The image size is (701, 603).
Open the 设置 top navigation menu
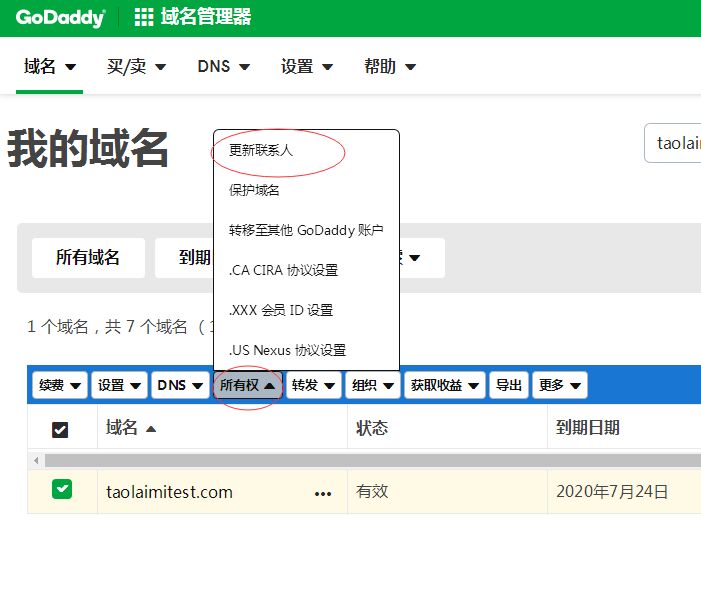307,67
